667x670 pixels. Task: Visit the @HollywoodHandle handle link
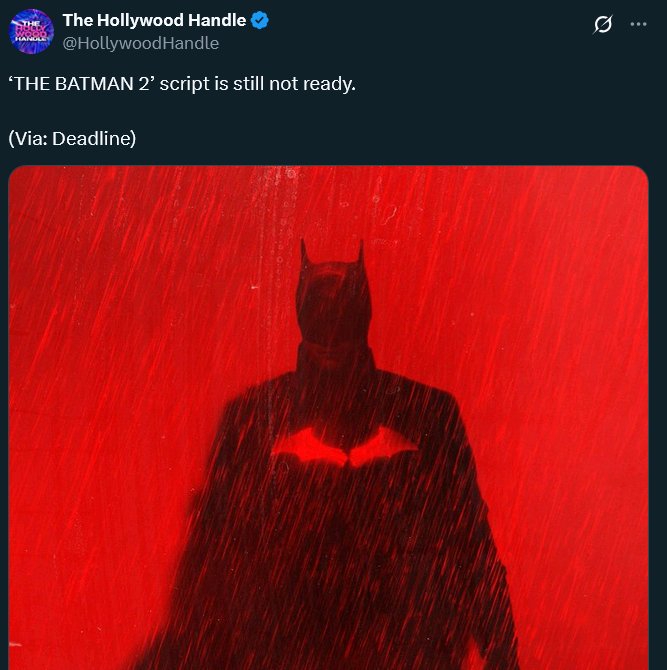(x=141, y=43)
